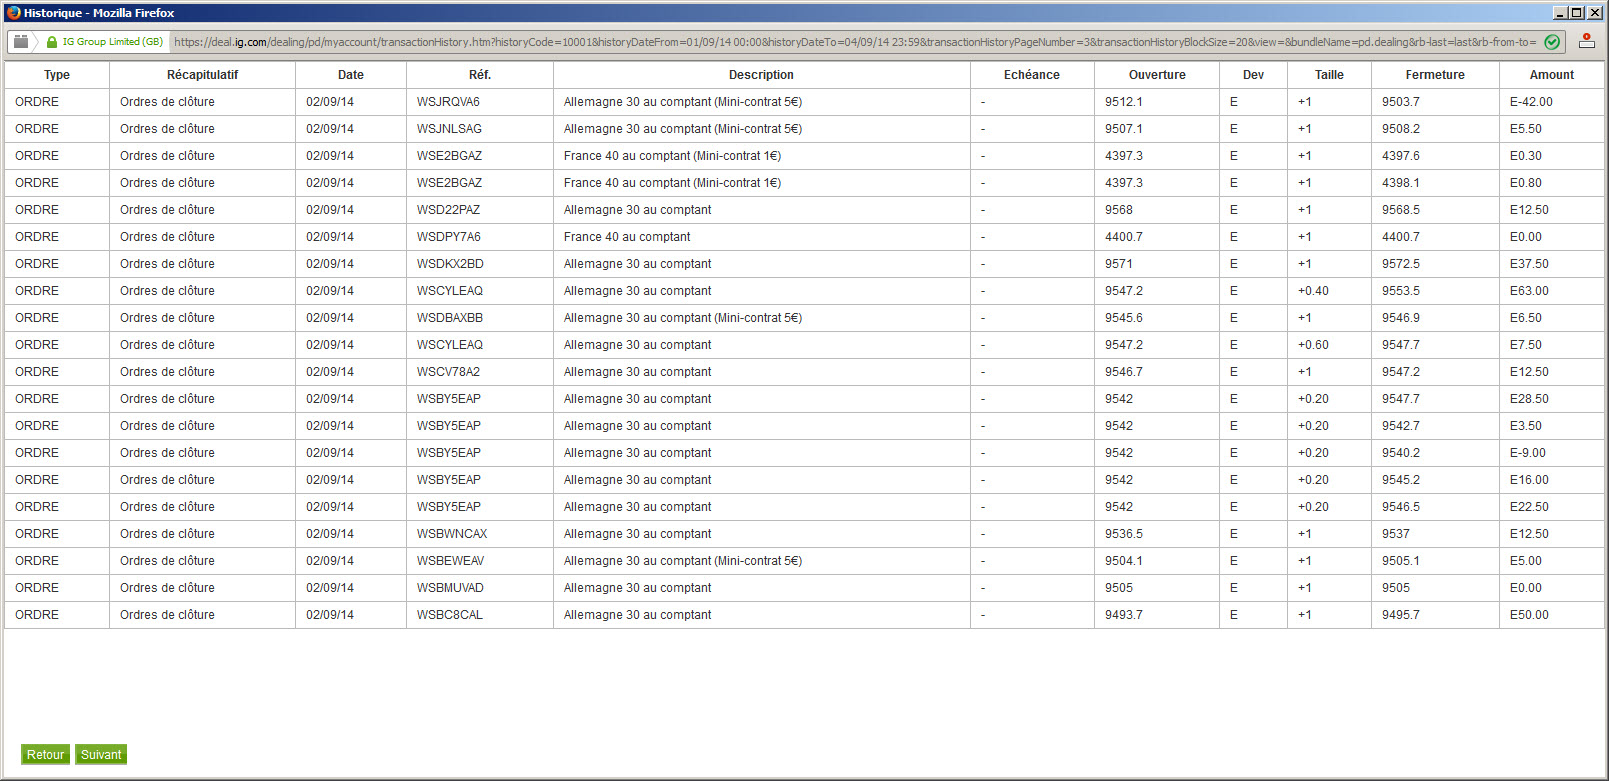Click the red user icon beside address bar
The image size is (1609, 781).
1587,41
